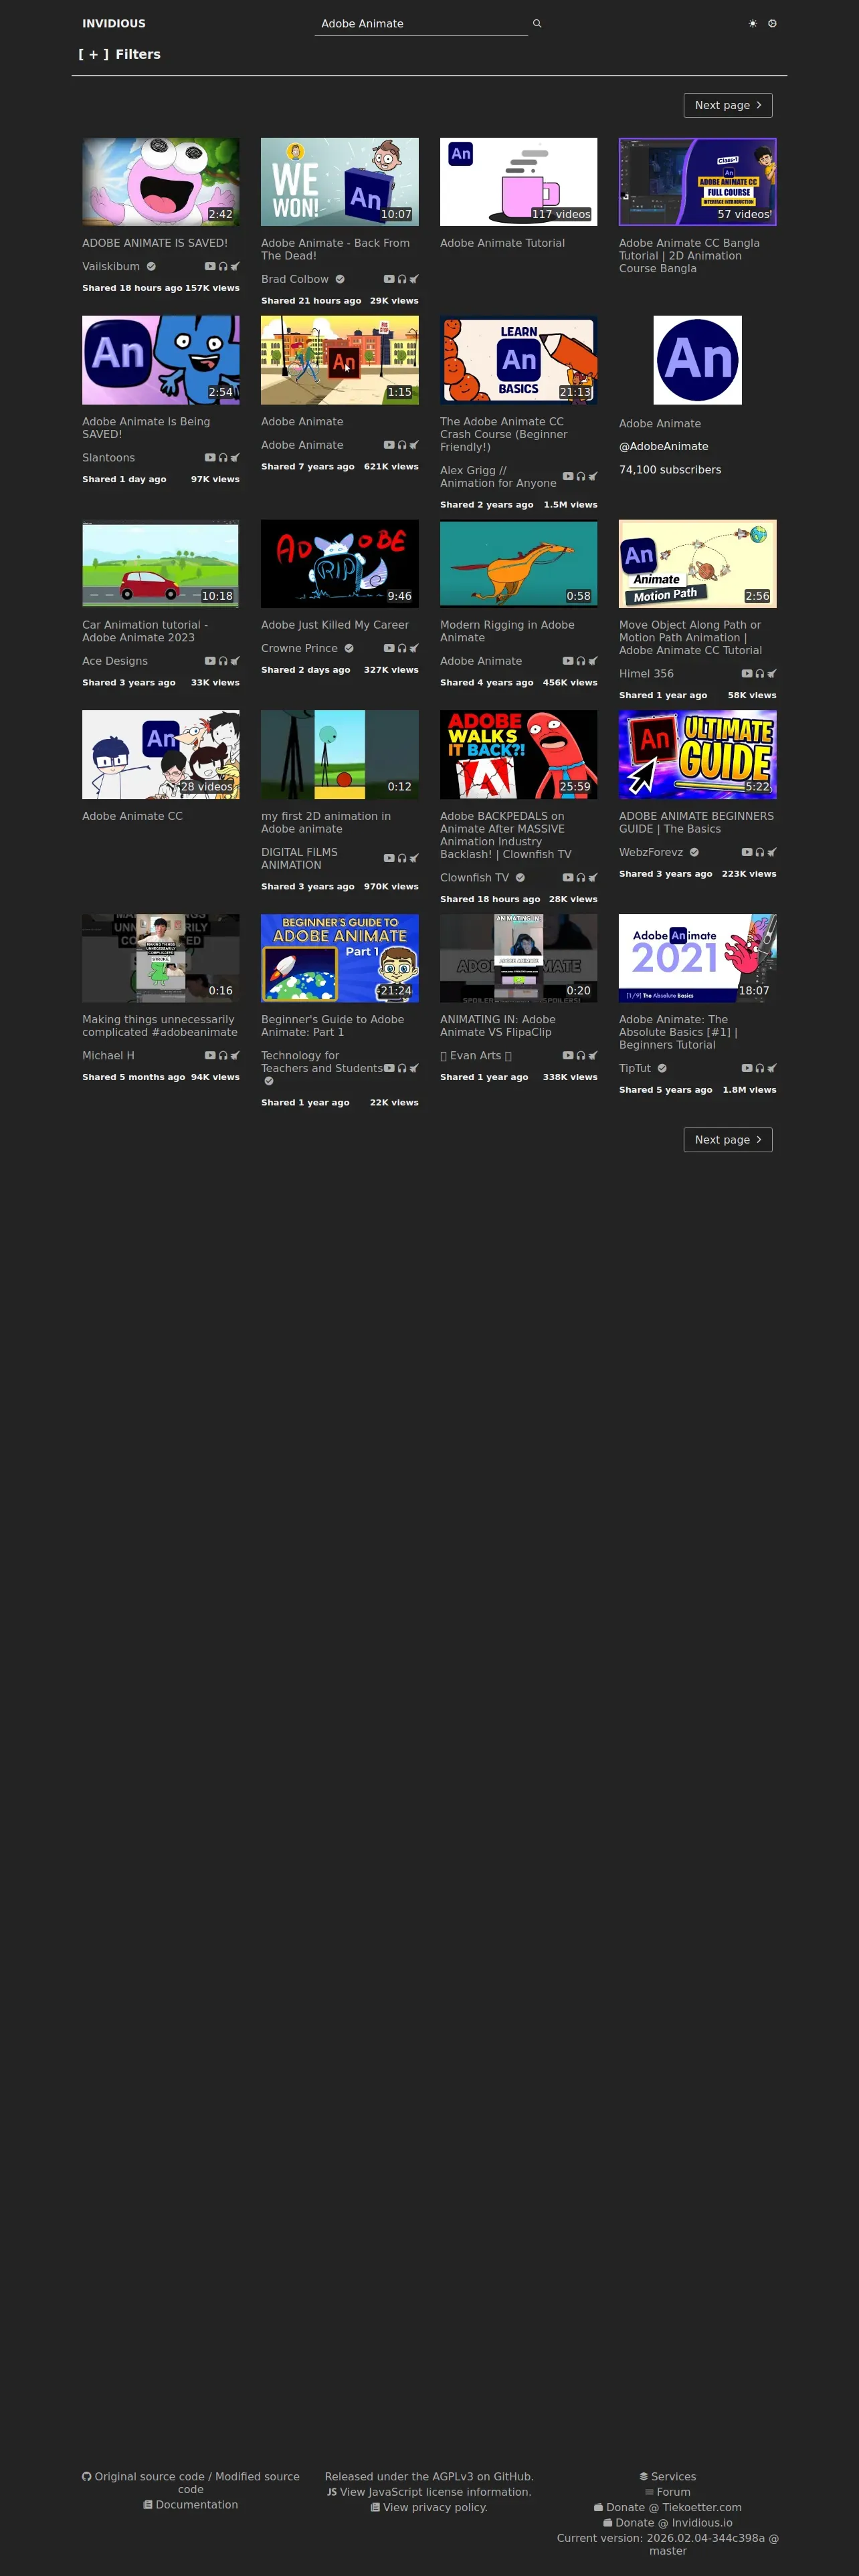
Task: Click YouTube icon on DIGITAL FILMS ANIMATION video
Action: [389, 858]
